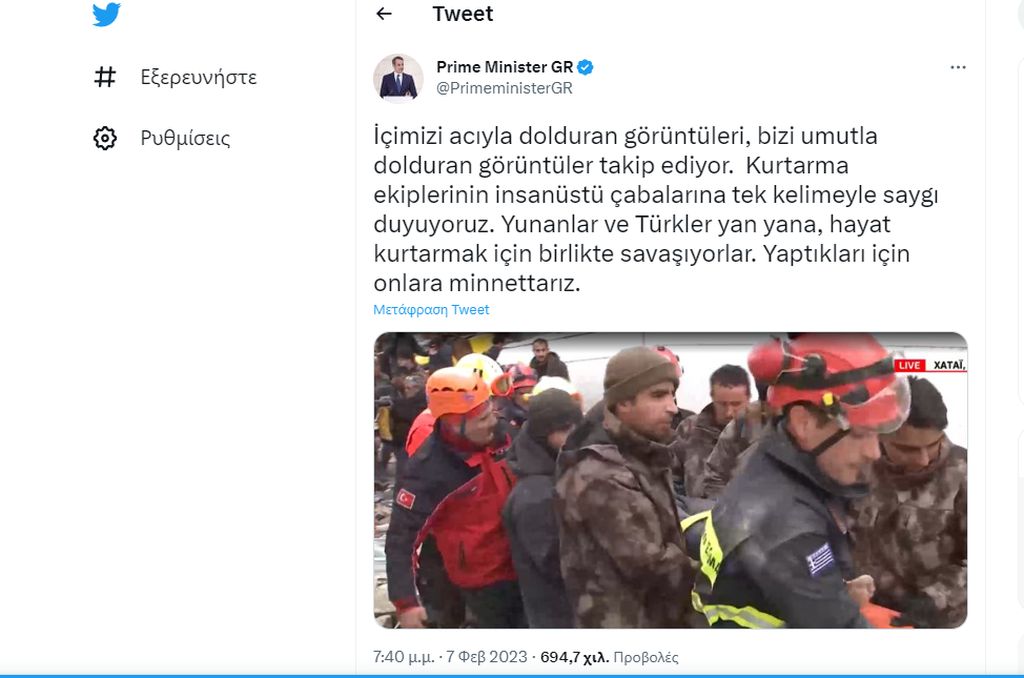Click the blue verified badge
The image size is (1024, 678).
(585, 67)
